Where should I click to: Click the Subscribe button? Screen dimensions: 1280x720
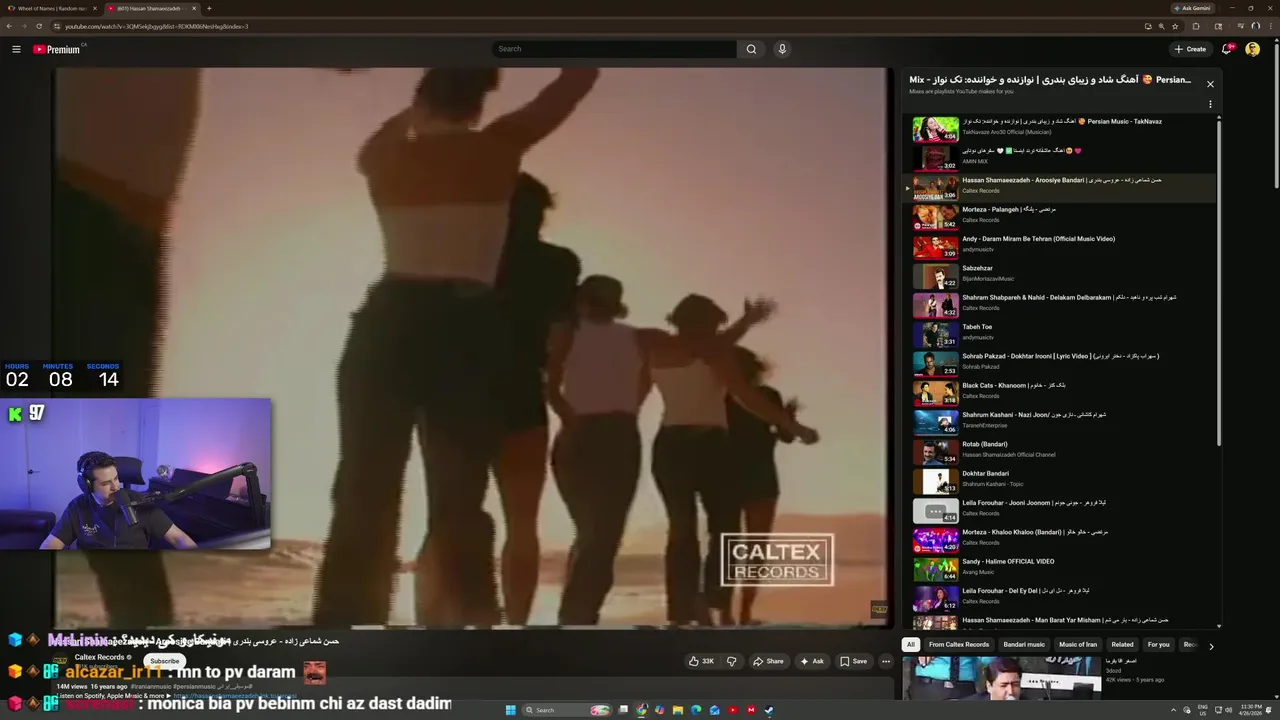[165, 661]
